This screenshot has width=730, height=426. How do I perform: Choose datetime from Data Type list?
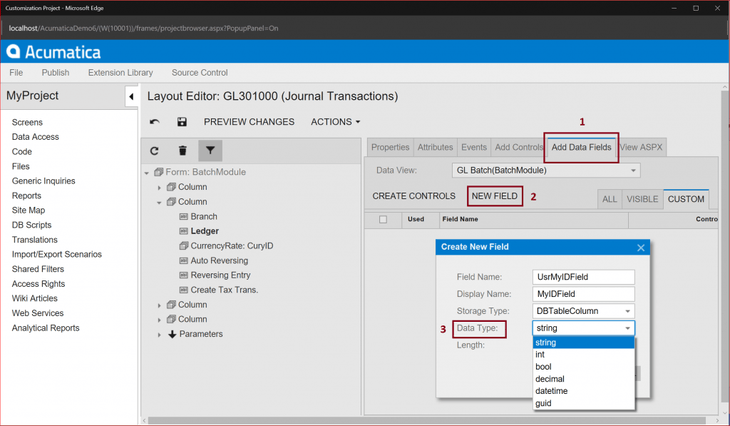(583, 391)
